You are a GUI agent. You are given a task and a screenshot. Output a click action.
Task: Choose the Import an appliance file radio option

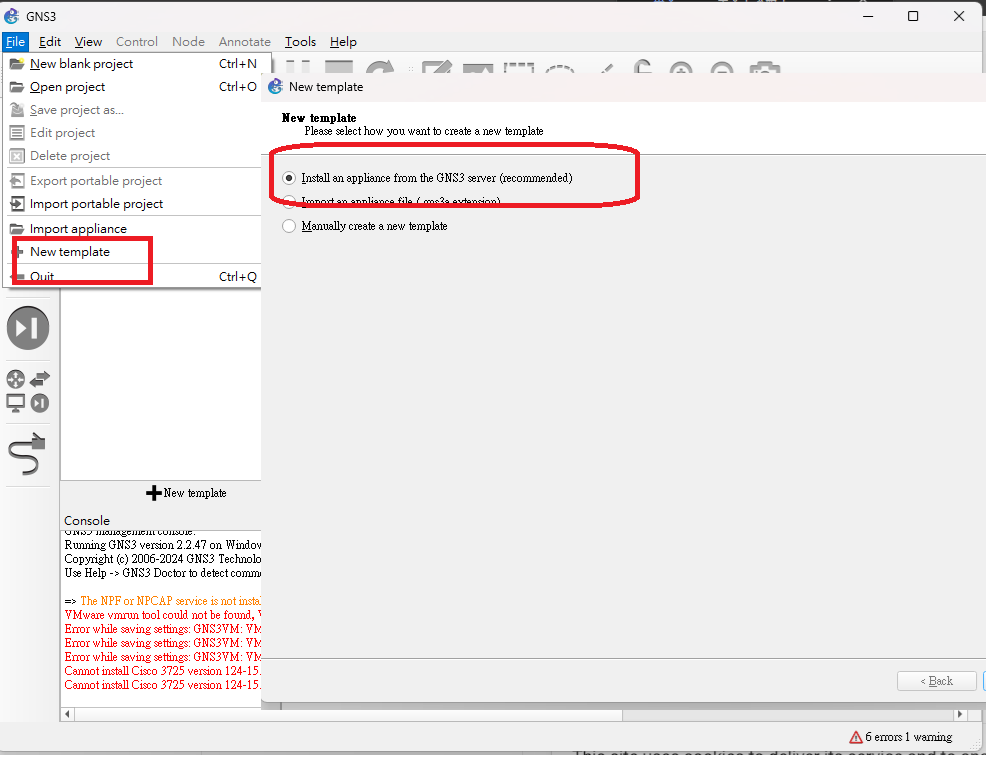[x=392, y=201]
